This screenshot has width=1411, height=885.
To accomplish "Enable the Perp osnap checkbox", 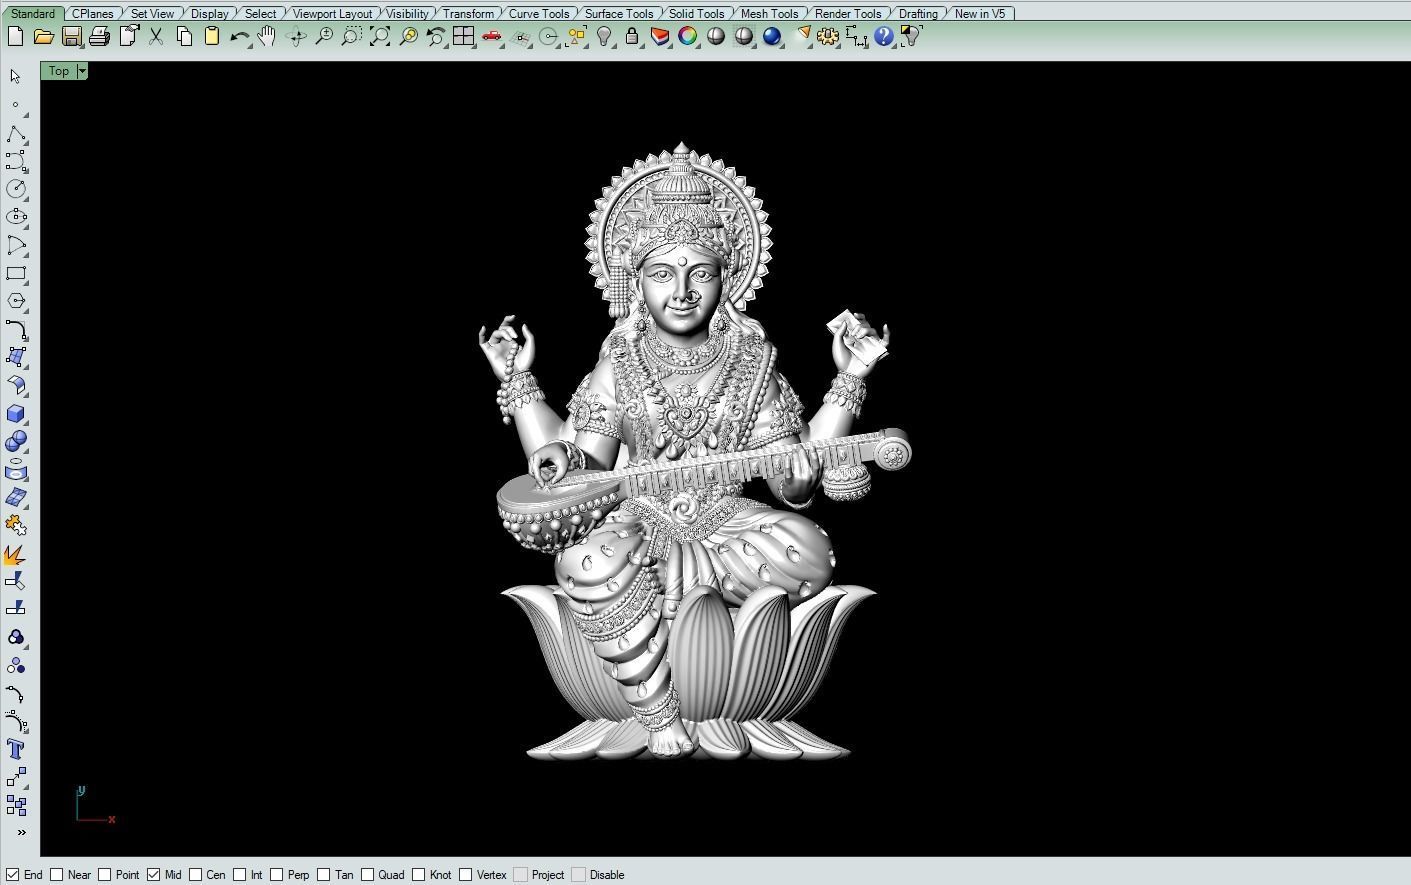I will tap(277, 874).
